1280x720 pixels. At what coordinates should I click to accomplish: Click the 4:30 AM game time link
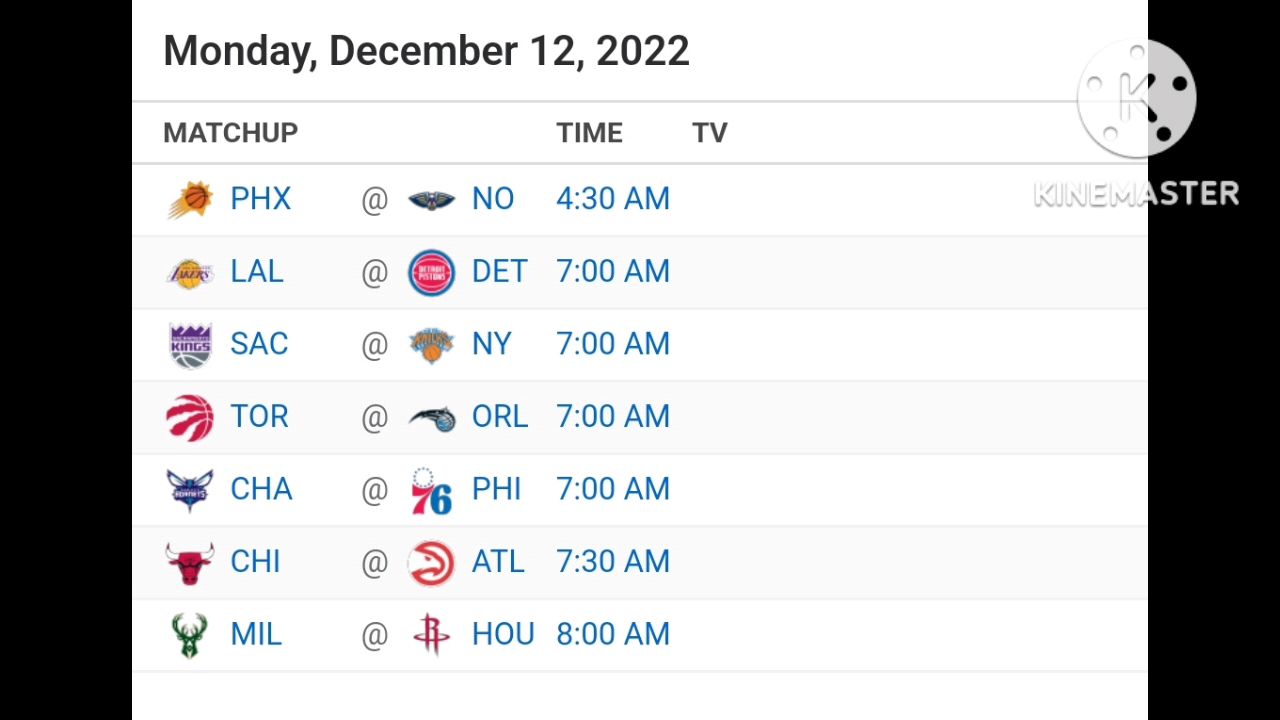(613, 199)
